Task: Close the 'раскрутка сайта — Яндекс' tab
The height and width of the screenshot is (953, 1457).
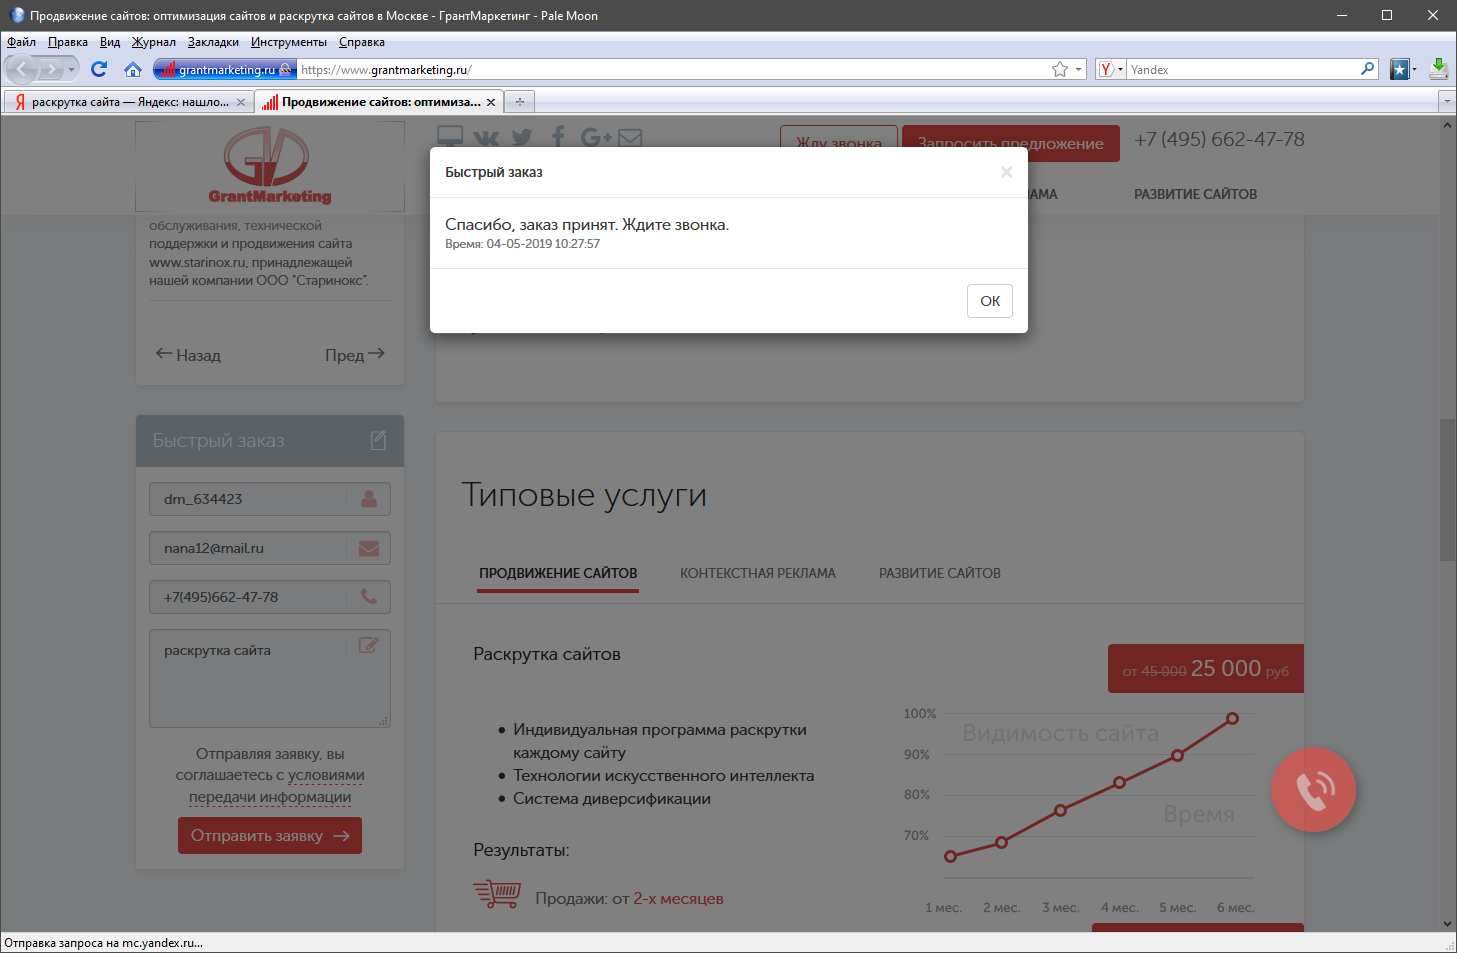Action: (241, 102)
